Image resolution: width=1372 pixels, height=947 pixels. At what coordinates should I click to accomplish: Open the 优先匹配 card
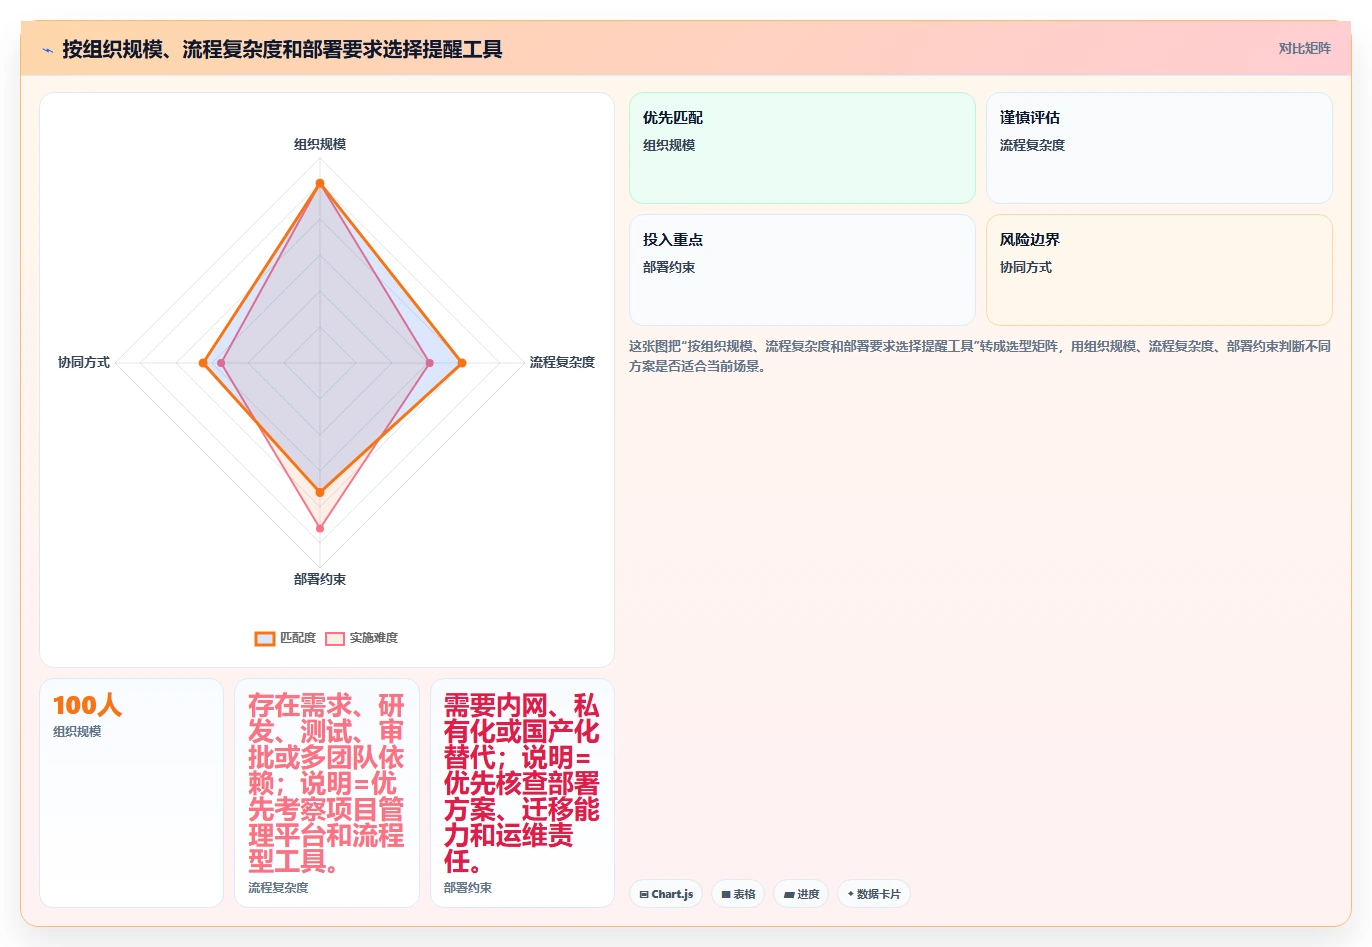click(802, 148)
